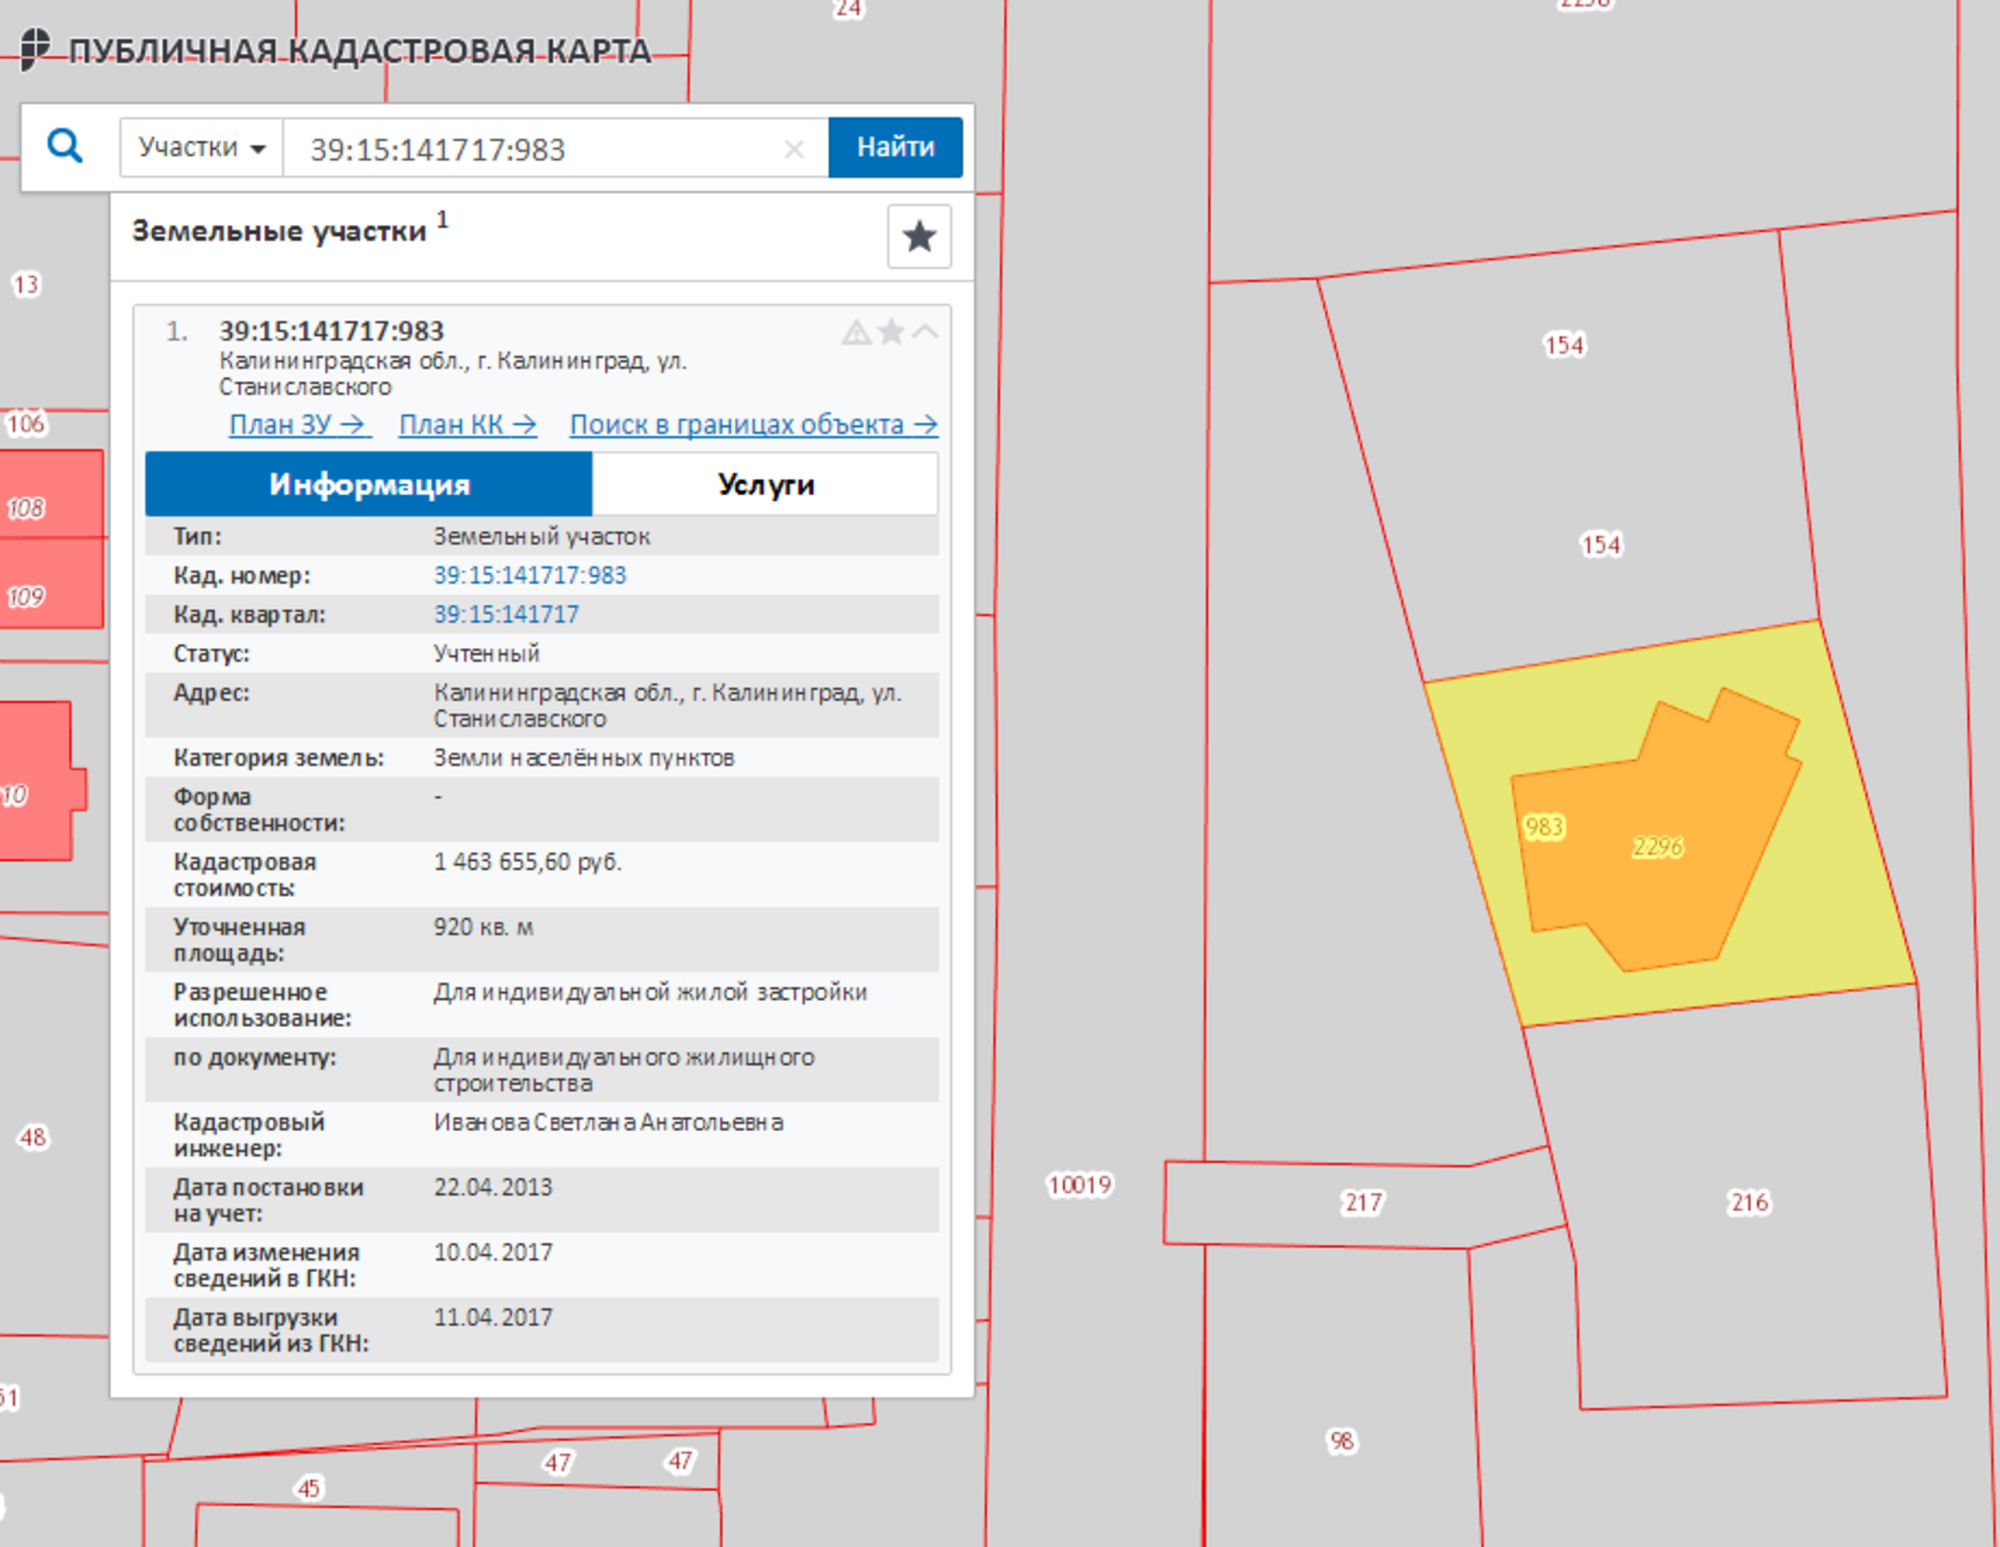Click the status value Учтенный
The image size is (2000, 1547).
pyautogui.click(x=486, y=653)
